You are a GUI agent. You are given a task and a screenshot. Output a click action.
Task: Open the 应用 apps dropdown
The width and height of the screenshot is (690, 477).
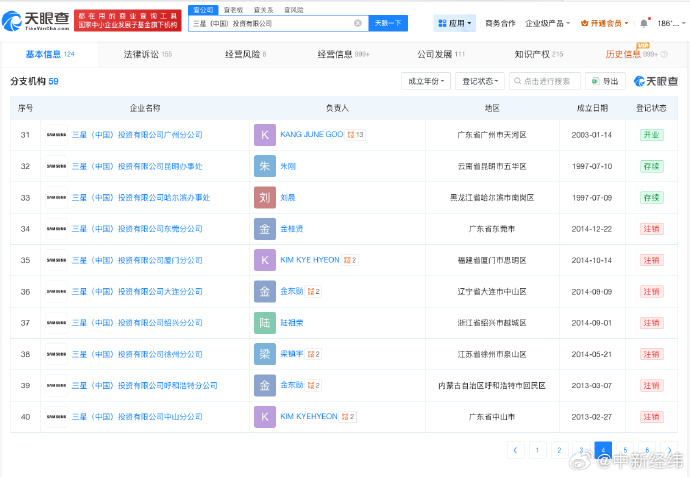[x=455, y=23]
